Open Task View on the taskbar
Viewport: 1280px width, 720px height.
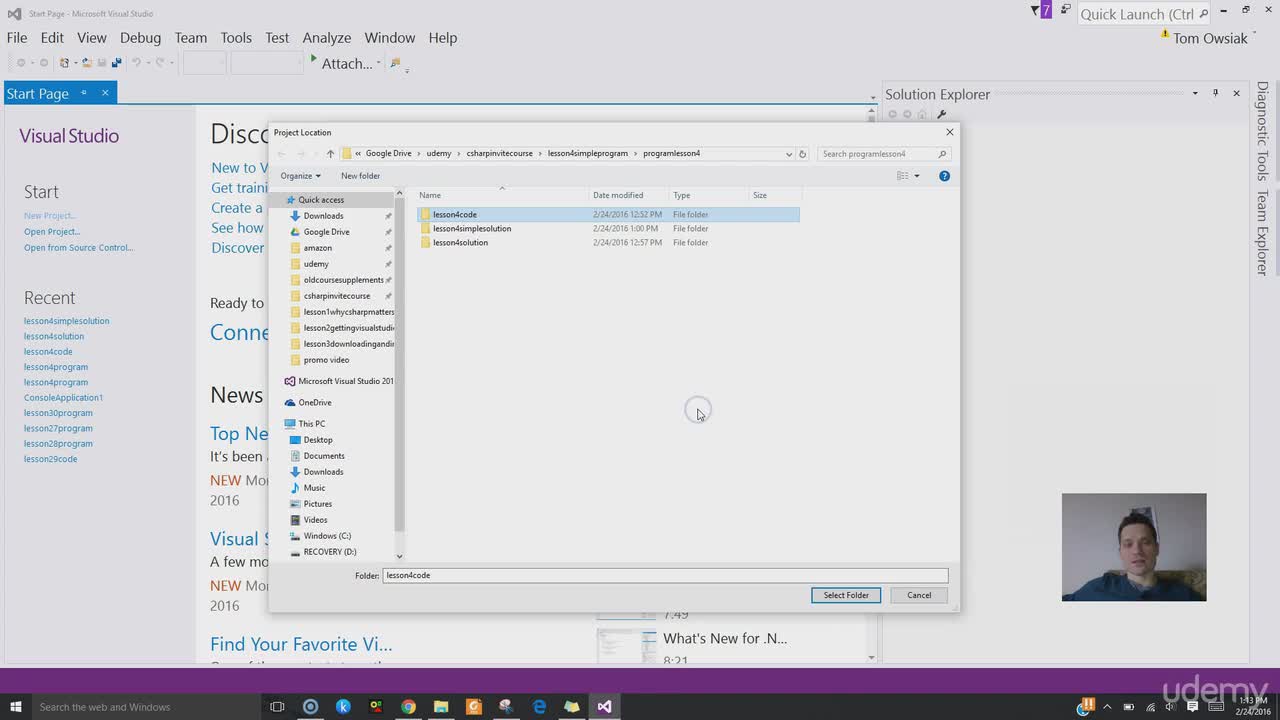(277, 707)
